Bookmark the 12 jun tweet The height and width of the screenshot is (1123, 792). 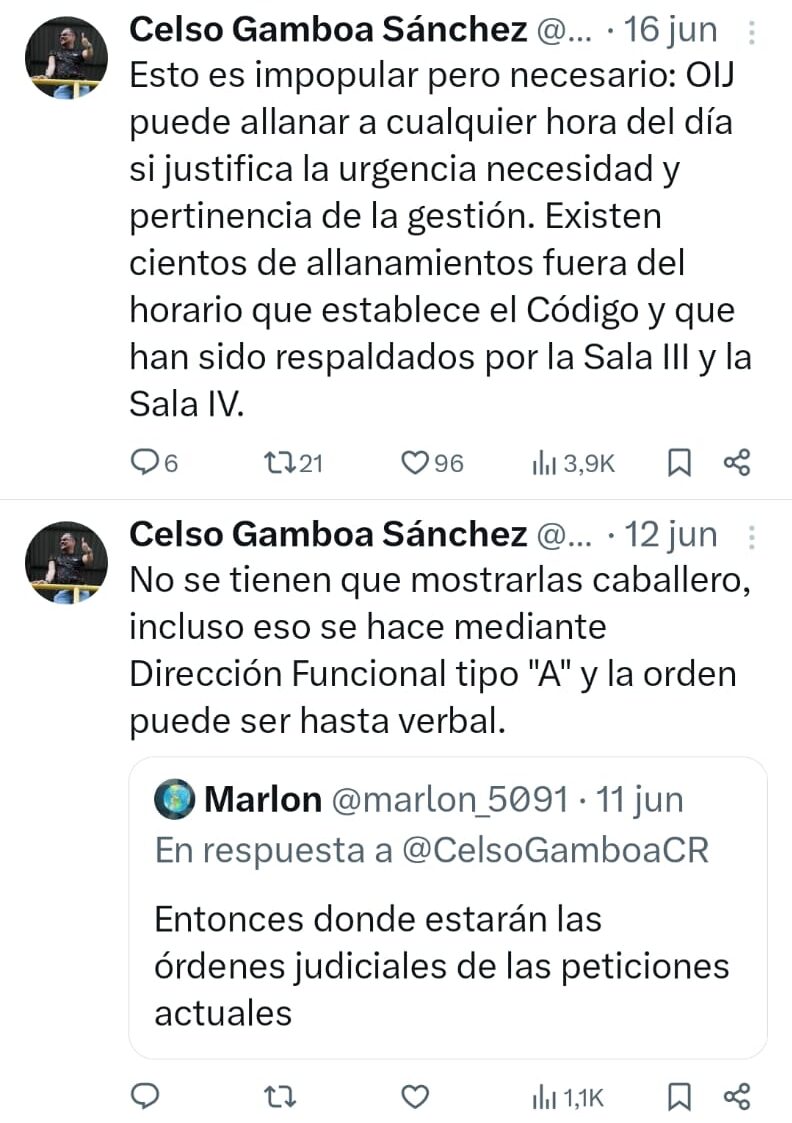(680, 1097)
